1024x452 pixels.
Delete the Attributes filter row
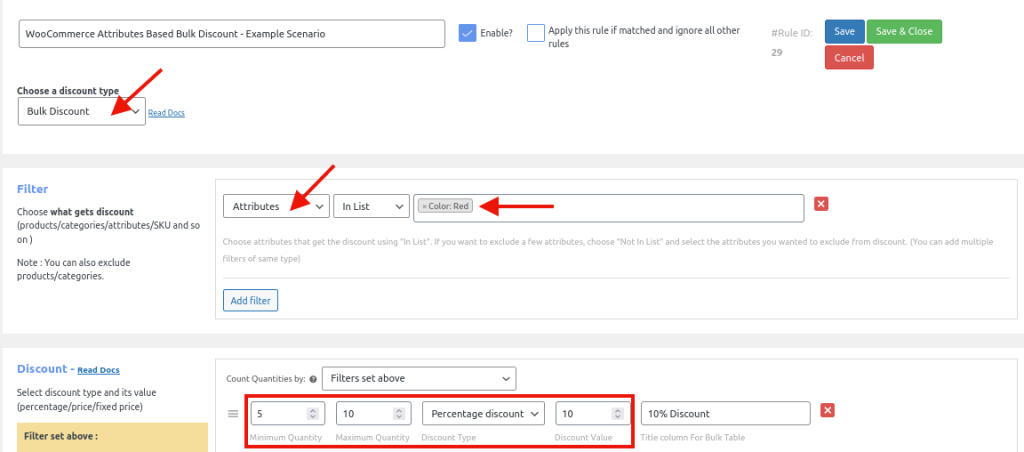click(821, 204)
